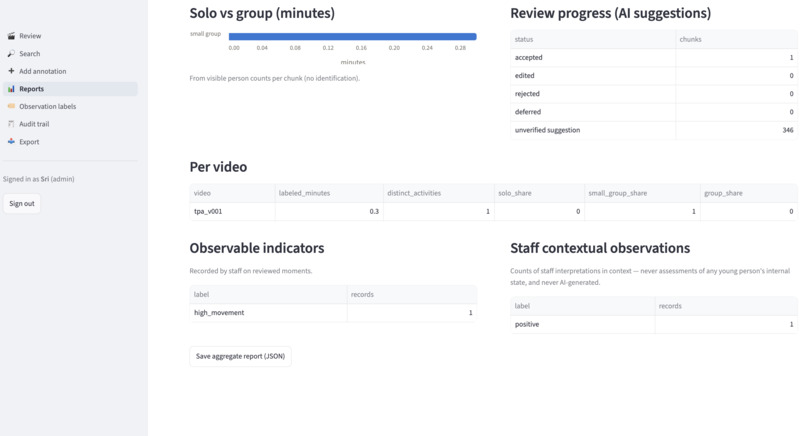
Task: Select the high_movement label cell
Action: click(268, 313)
